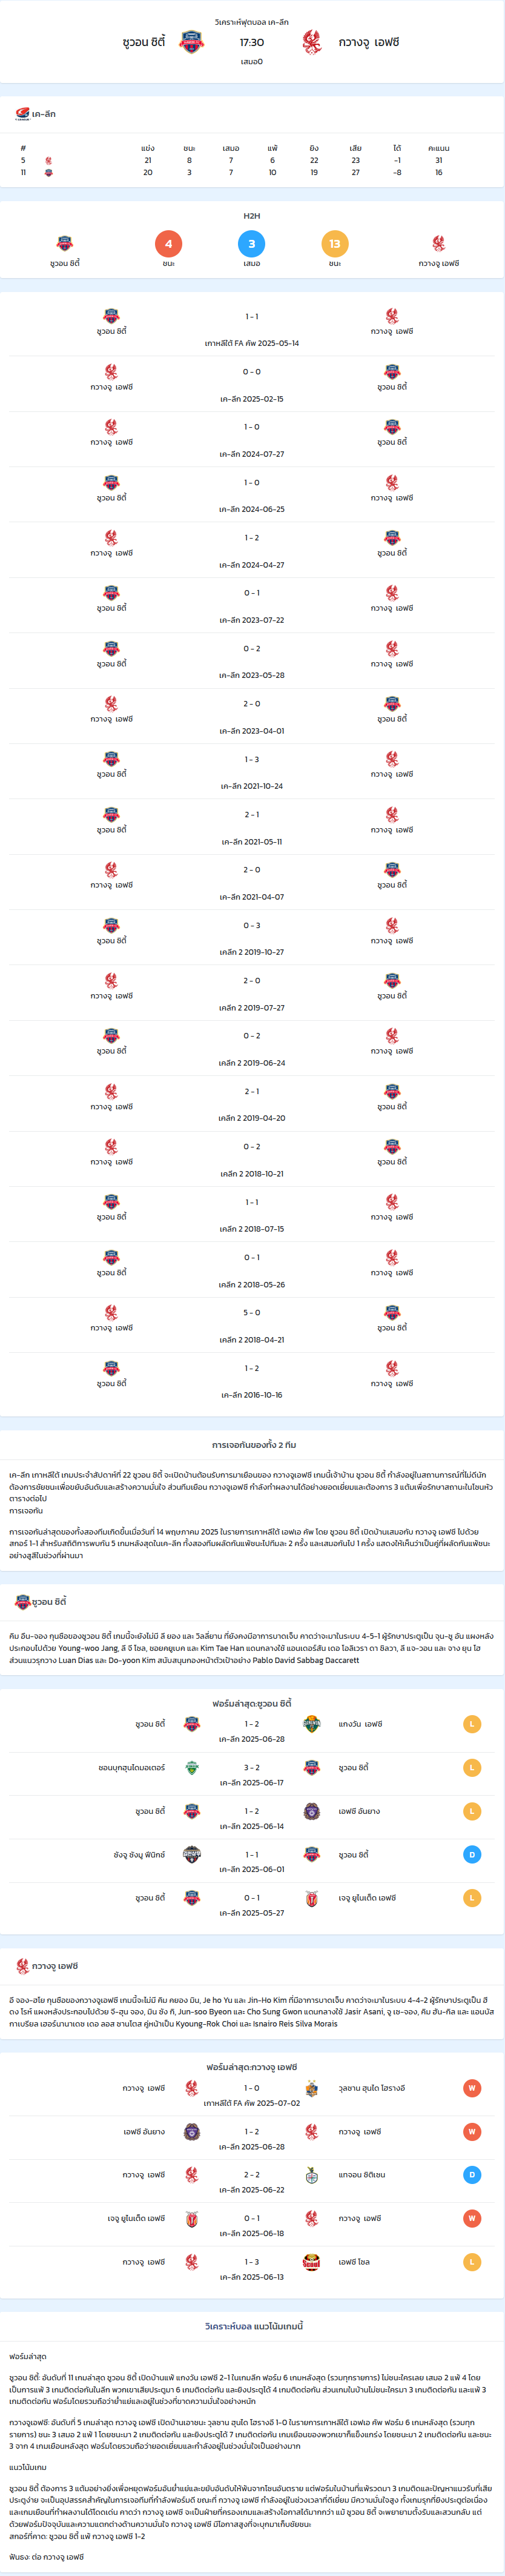The width and height of the screenshot is (505, 2576).
Task: Click the 5th-place Gwangju crest in the standings table
Action: [x=49, y=161]
